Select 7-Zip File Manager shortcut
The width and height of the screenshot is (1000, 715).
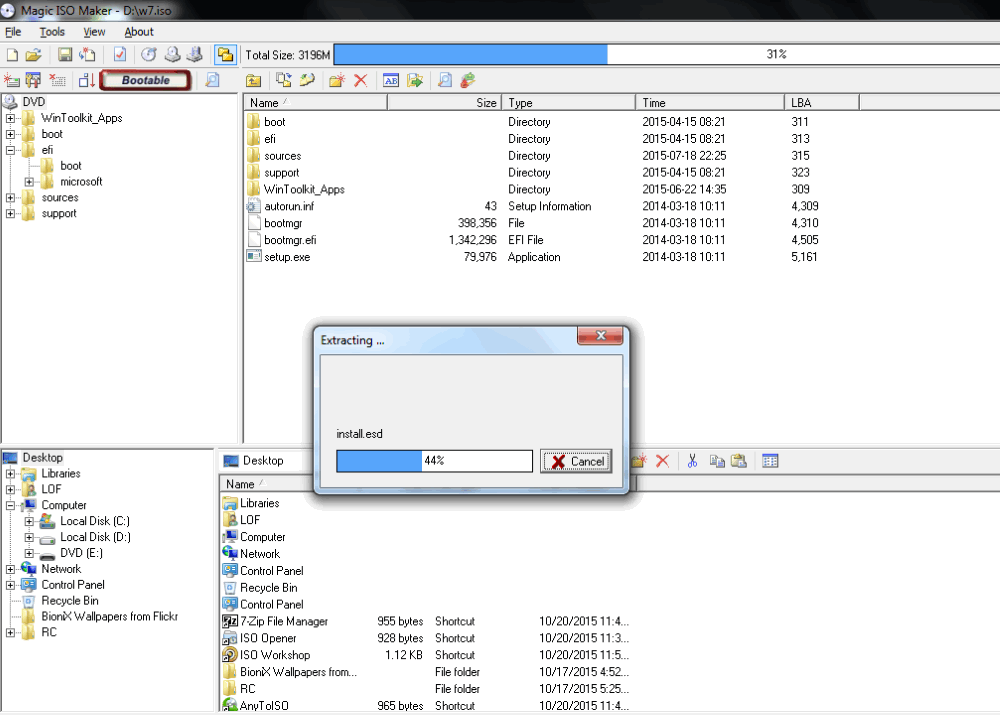tap(284, 621)
